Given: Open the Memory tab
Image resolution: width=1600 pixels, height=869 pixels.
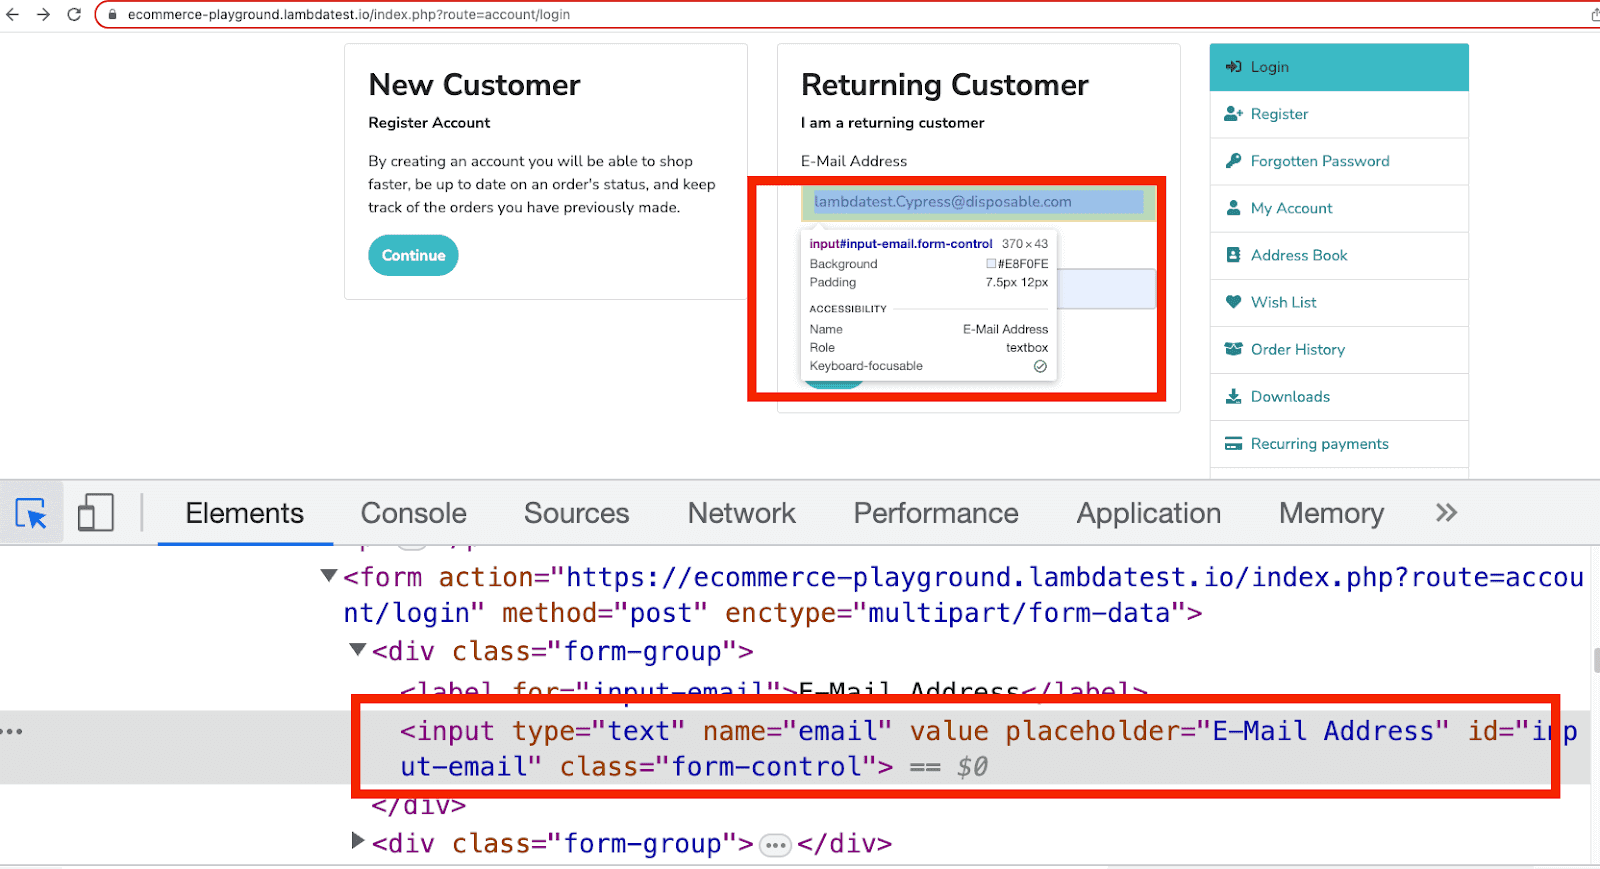Looking at the screenshot, I should point(1332,513).
